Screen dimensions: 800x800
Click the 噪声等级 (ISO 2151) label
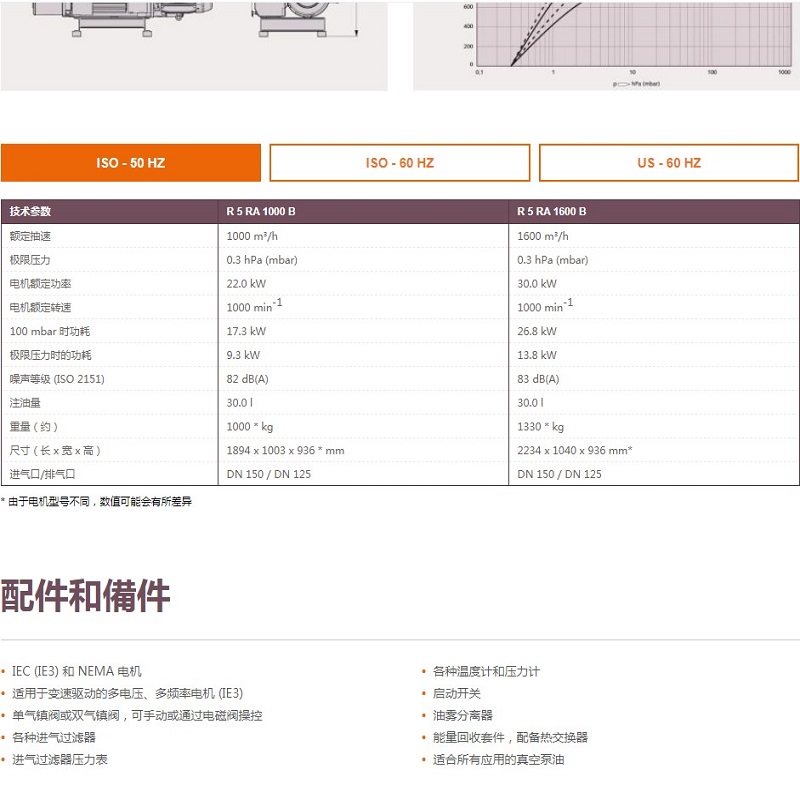[57, 379]
